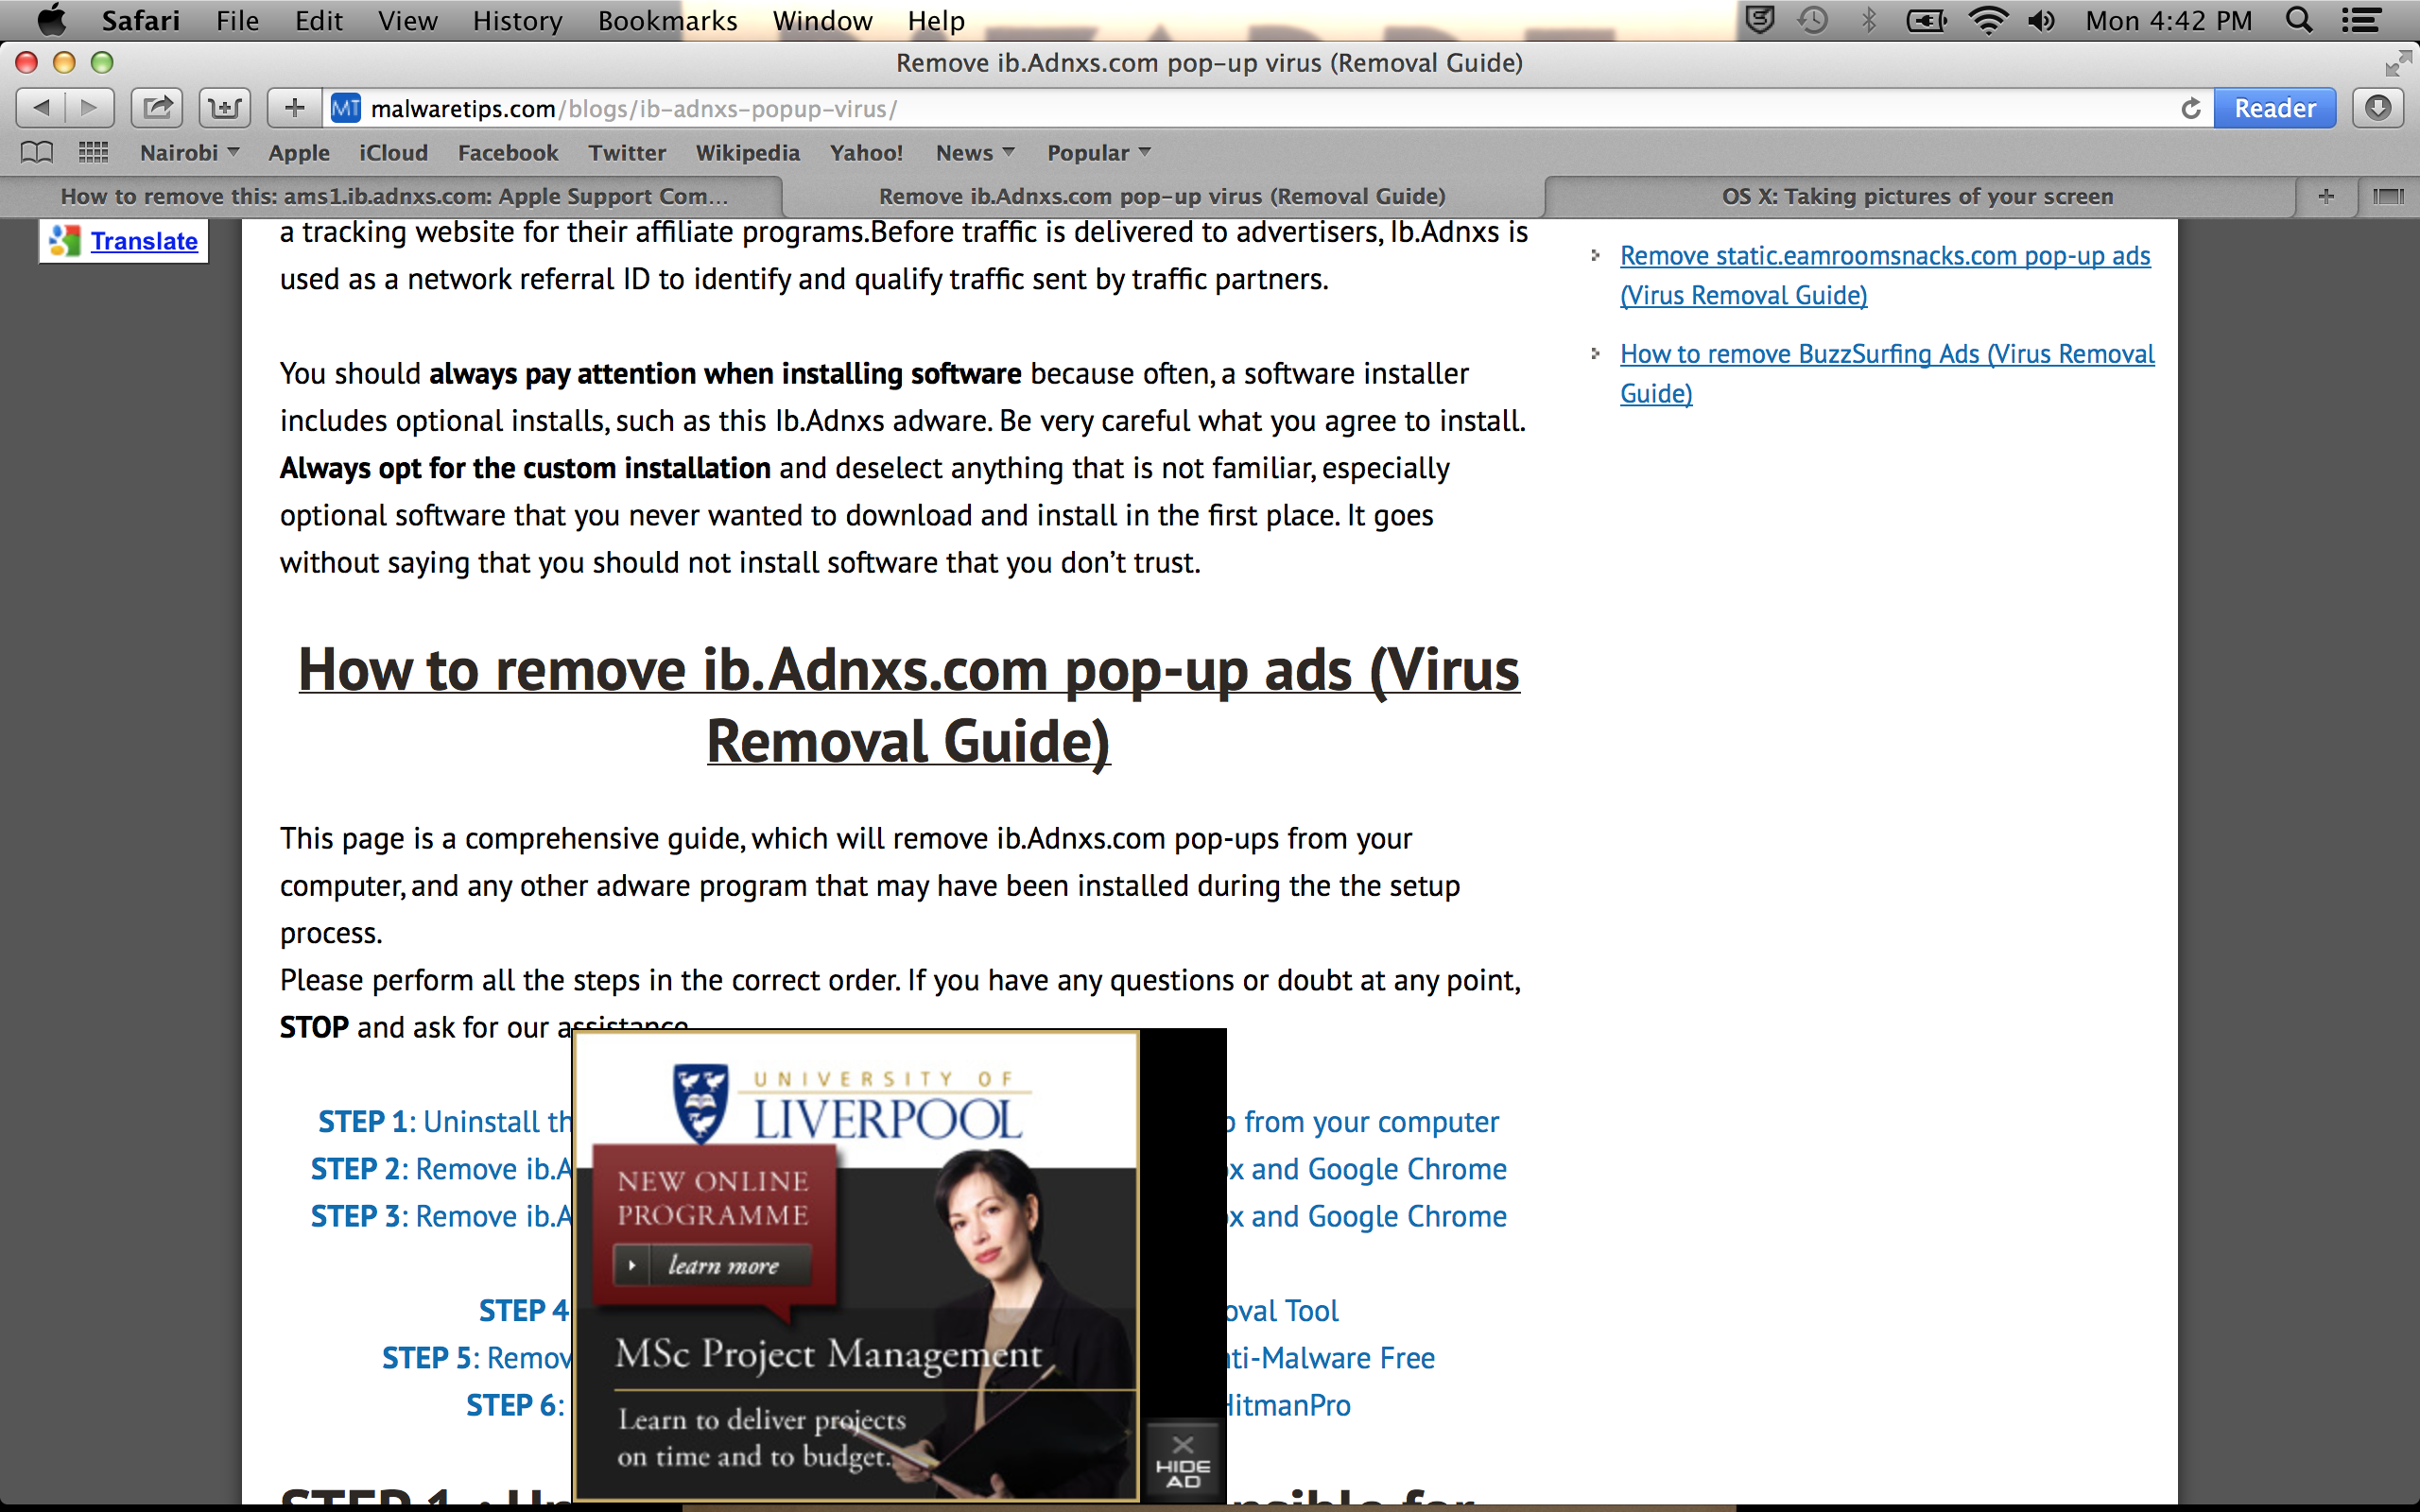Screen dimensions: 2420x1512
Task: Click the Share button in toolbar
Action: pyautogui.click(x=157, y=108)
